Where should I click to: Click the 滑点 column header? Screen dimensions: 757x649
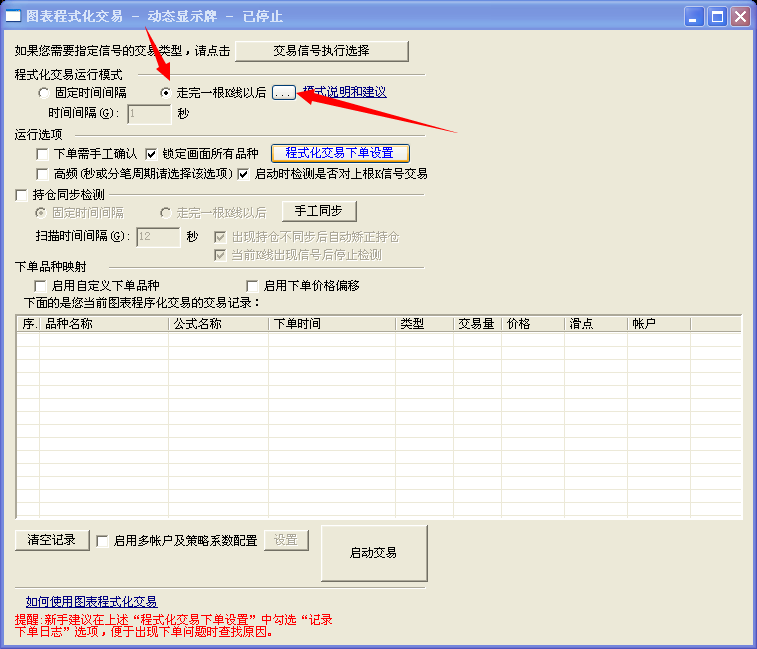pos(596,324)
